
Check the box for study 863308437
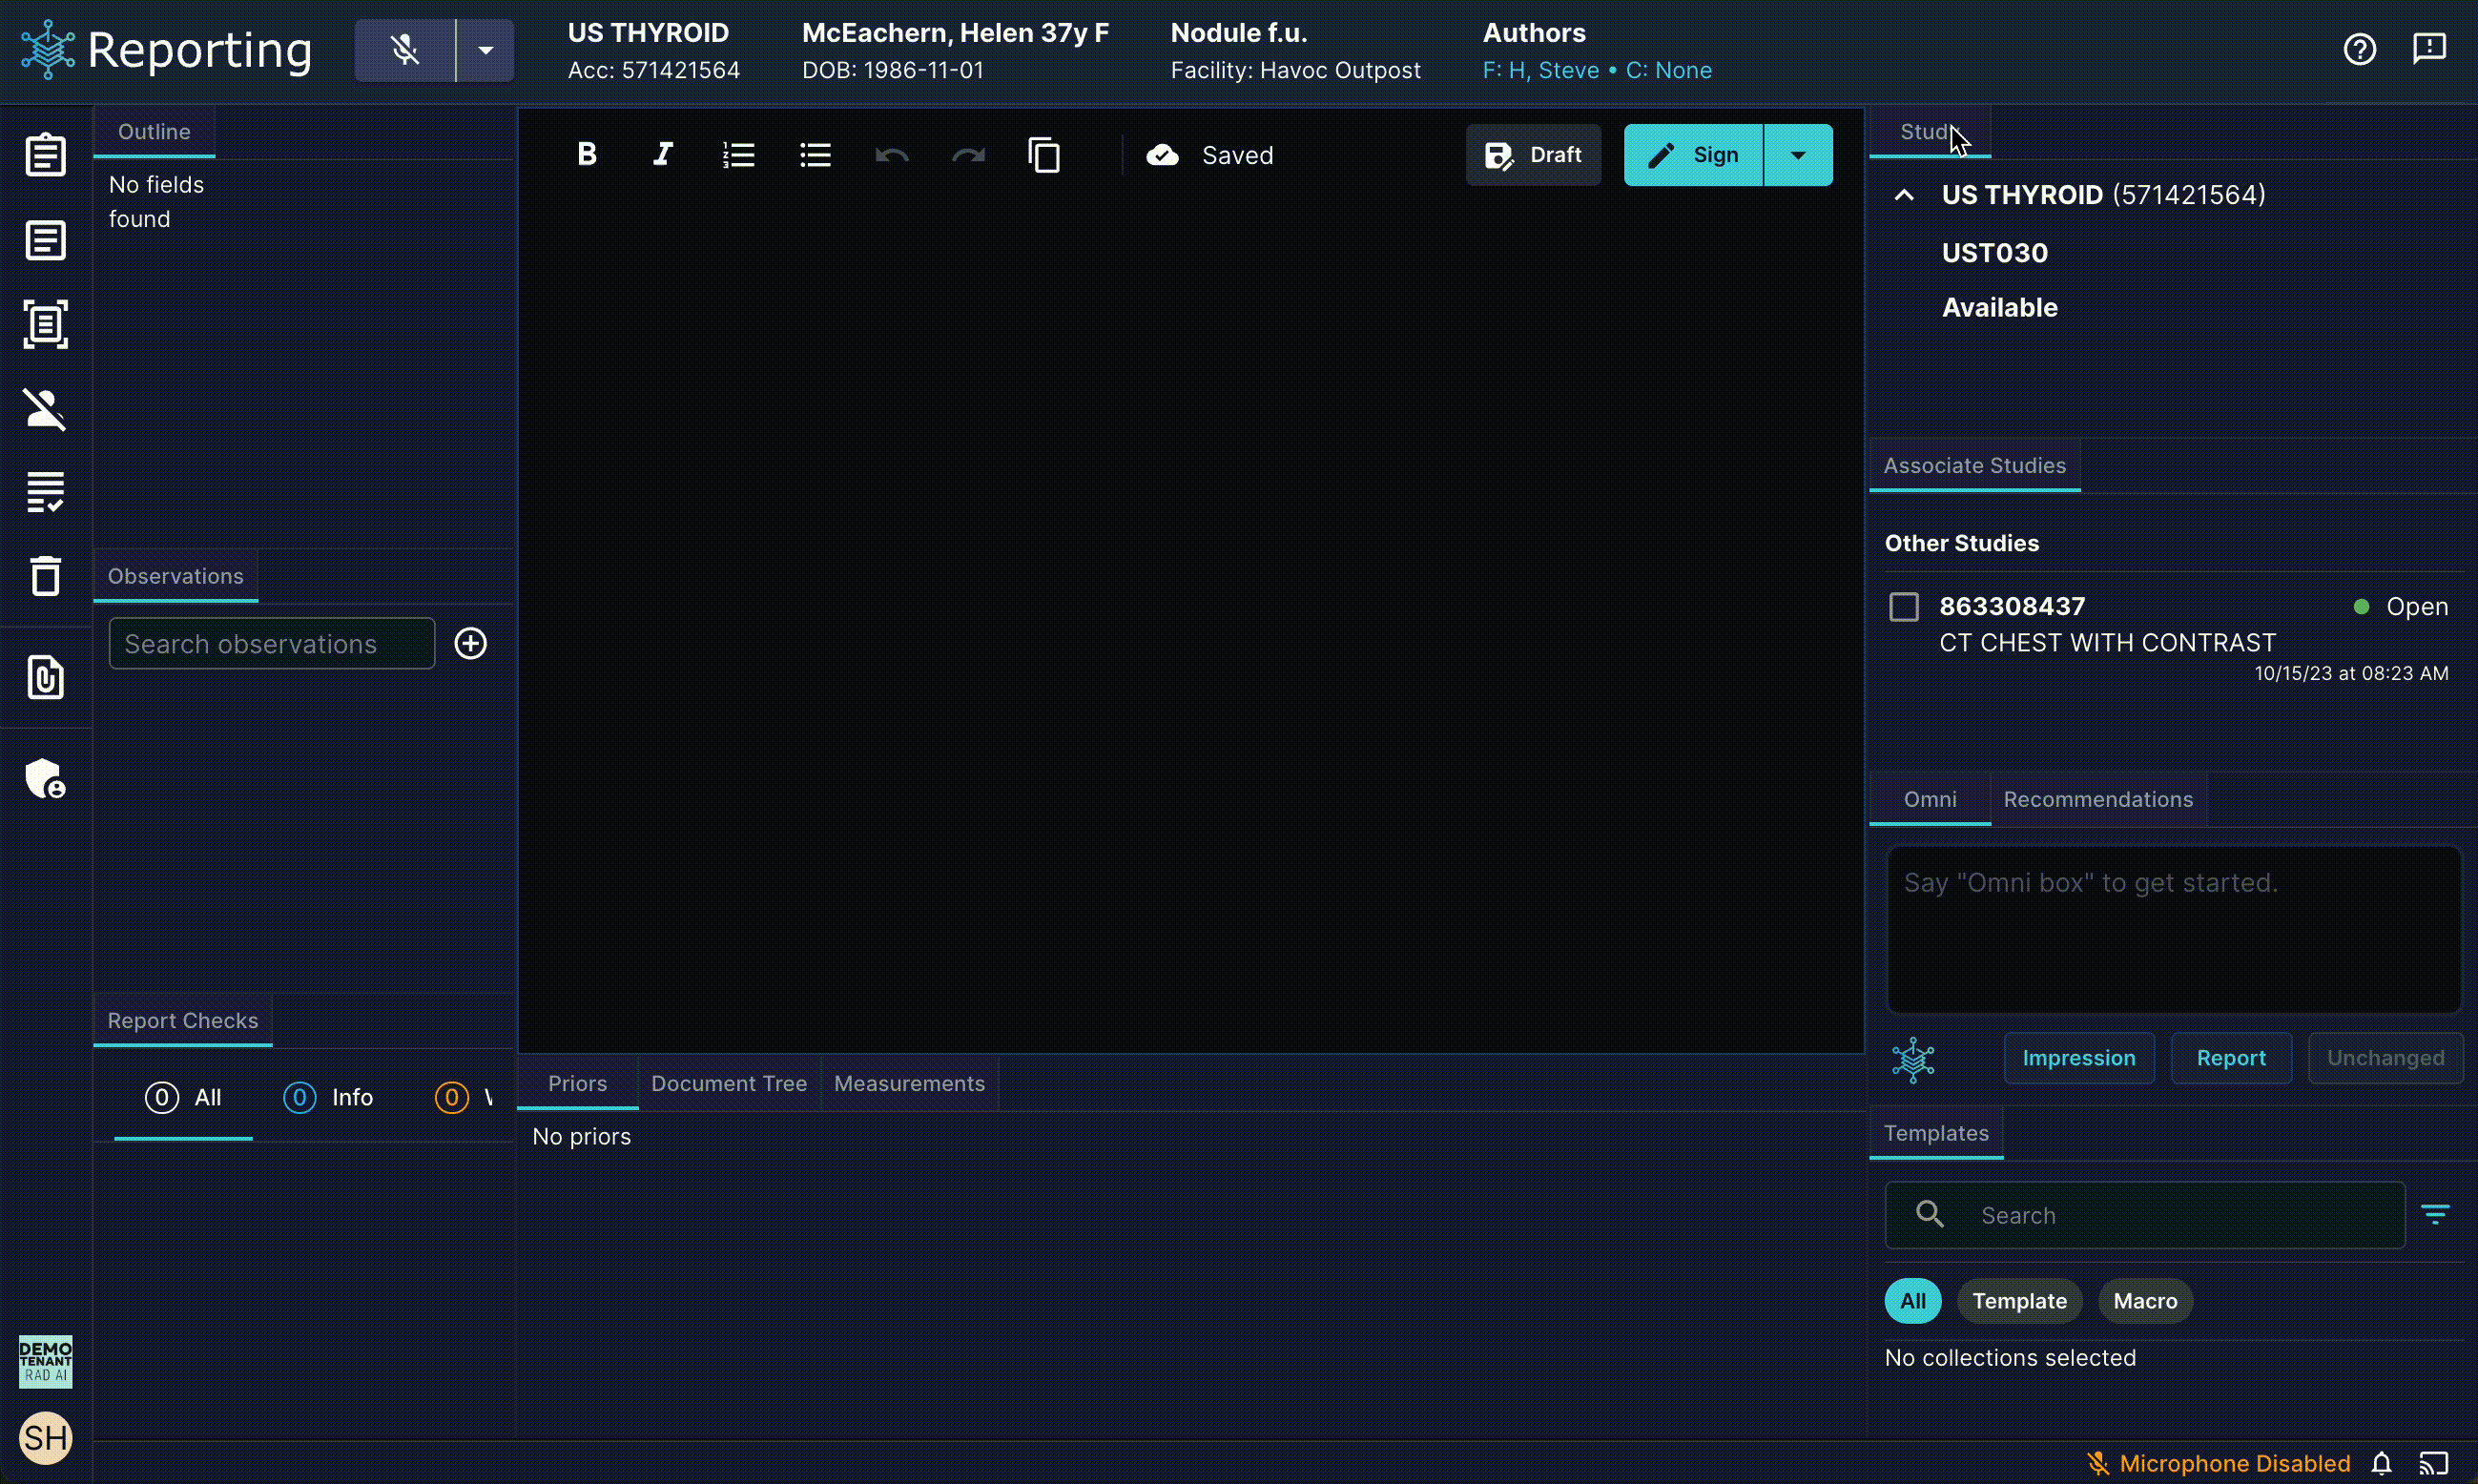(1904, 607)
